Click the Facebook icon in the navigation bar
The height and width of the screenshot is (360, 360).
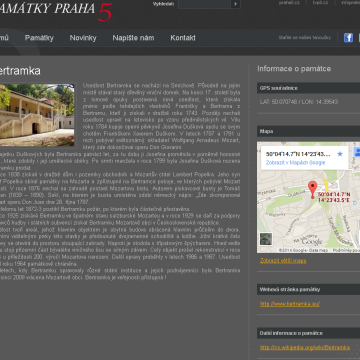tap(348, 38)
